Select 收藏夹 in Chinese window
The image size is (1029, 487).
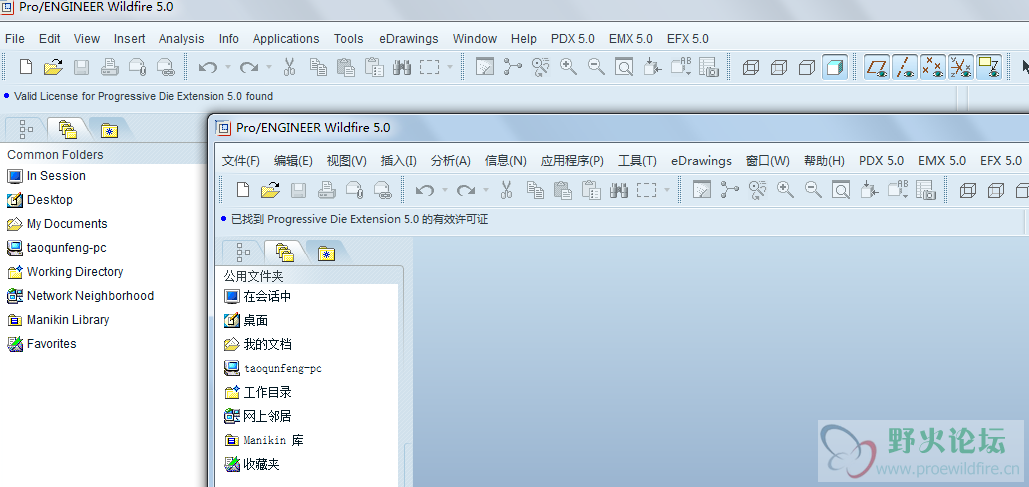tap(252, 464)
